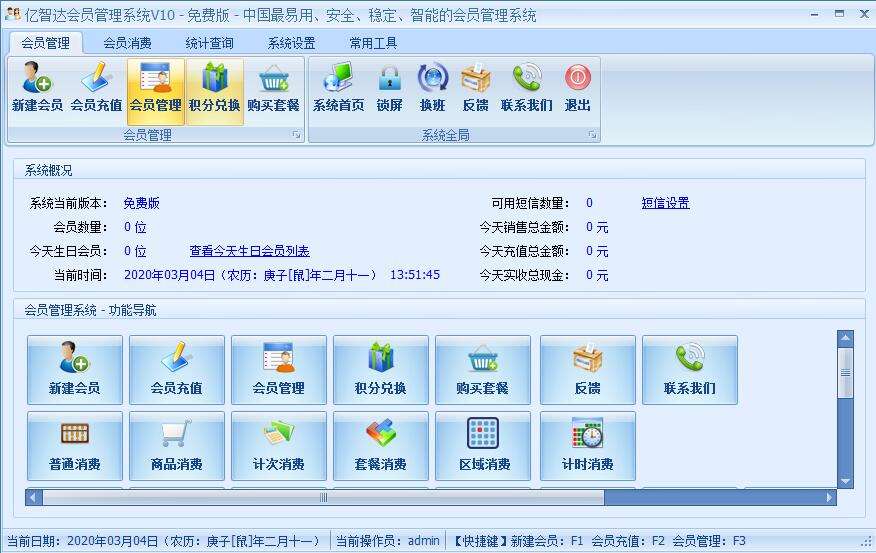
Task: Switch to the 常用工具 ribbon tab
Action: pyautogui.click(x=373, y=43)
